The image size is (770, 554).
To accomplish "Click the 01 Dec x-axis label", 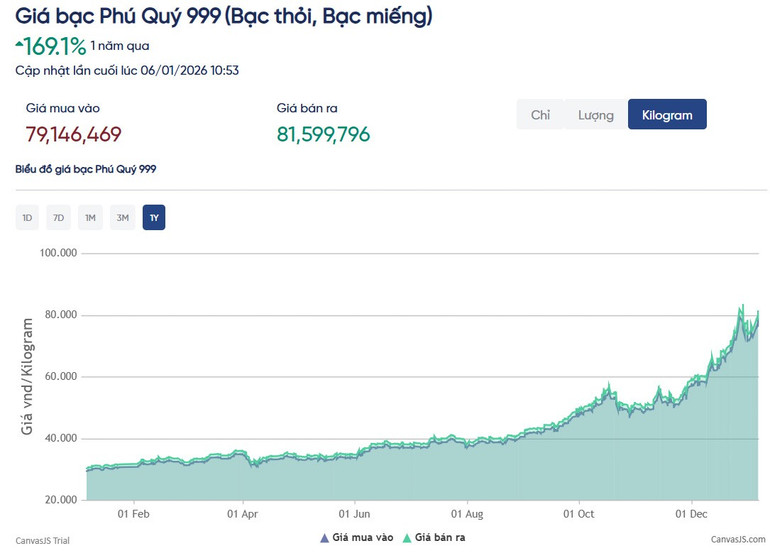I will pyautogui.click(x=691, y=514).
